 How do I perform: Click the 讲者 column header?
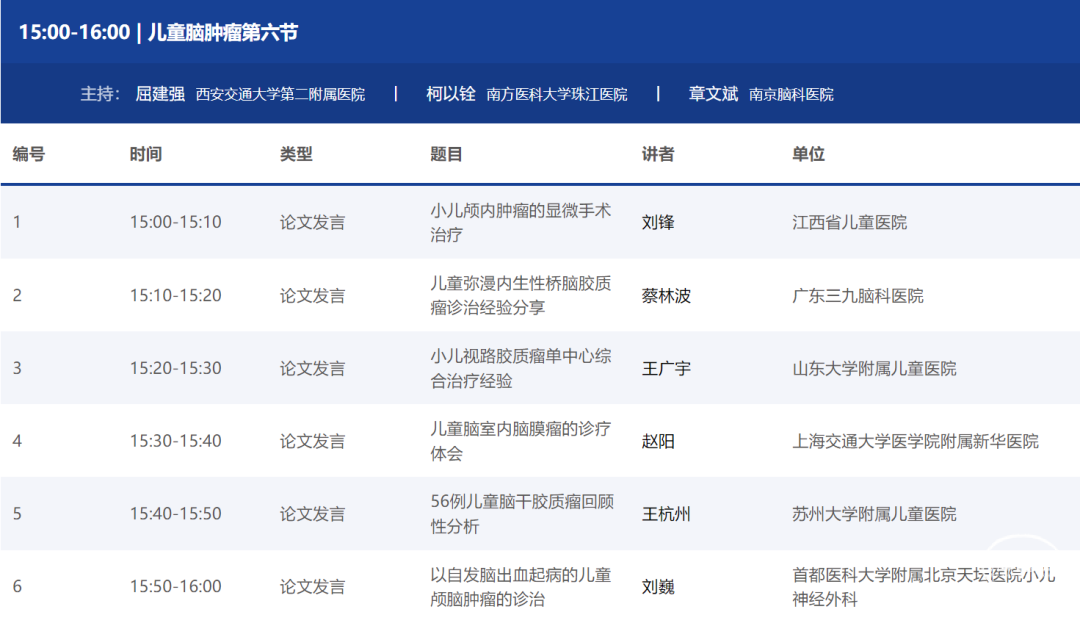coord(658,154)
